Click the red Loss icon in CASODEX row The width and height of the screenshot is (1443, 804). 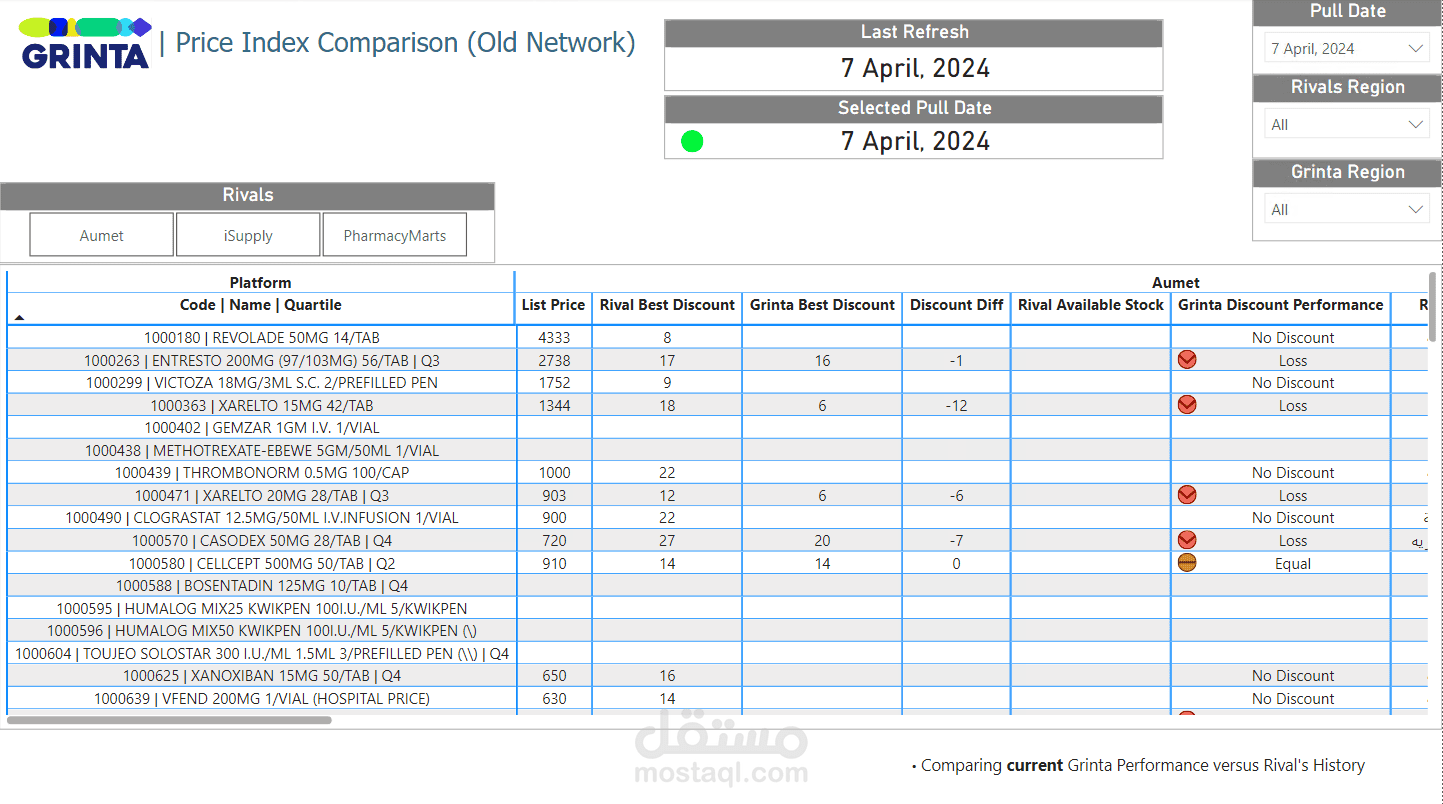click(x=1187, y=540)
